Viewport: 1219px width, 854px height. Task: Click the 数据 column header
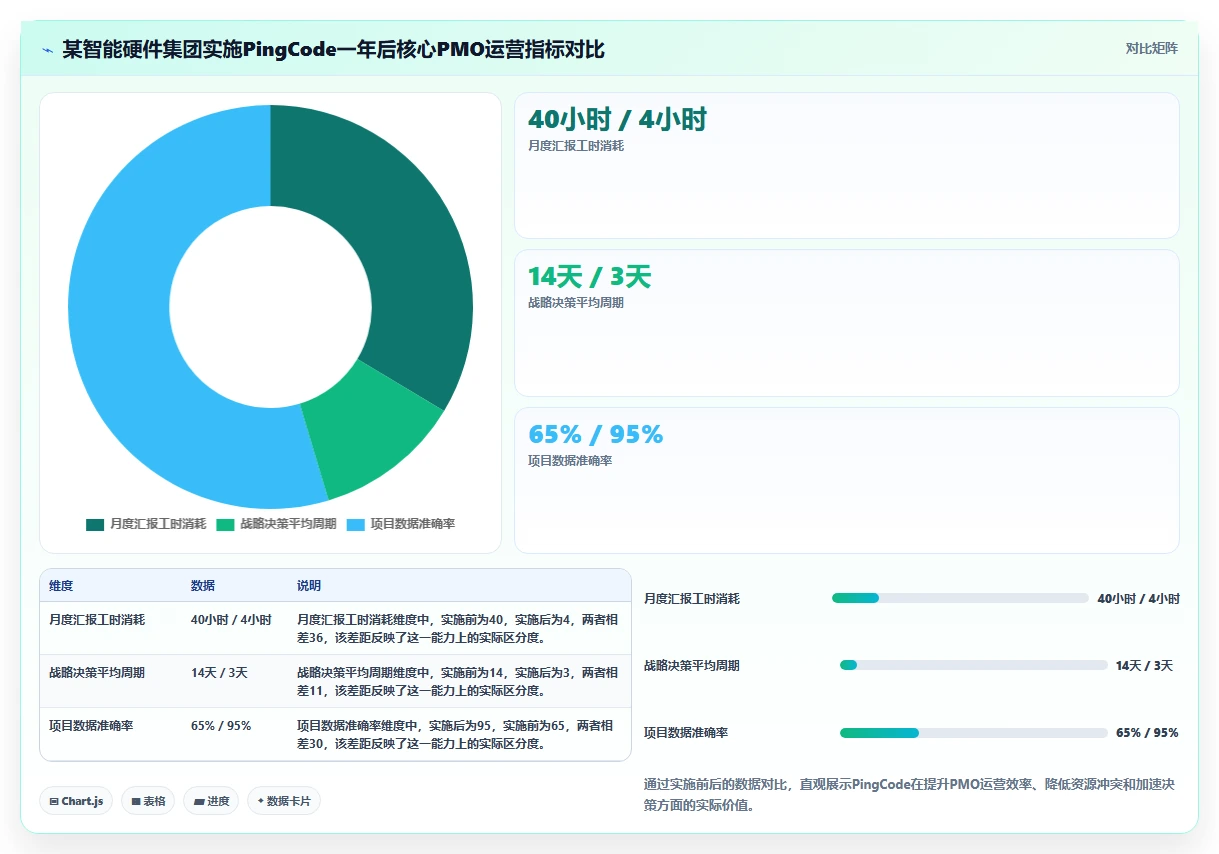(x=203, y=585)
